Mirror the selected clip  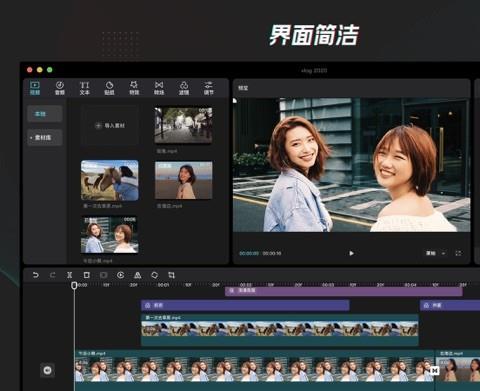[x=137, y=275]
